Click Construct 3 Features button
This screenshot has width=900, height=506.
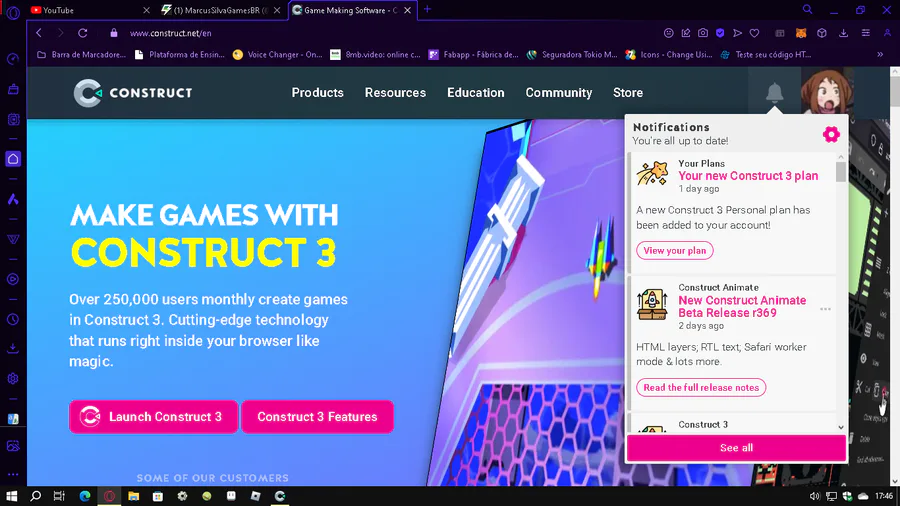(317, 417)
